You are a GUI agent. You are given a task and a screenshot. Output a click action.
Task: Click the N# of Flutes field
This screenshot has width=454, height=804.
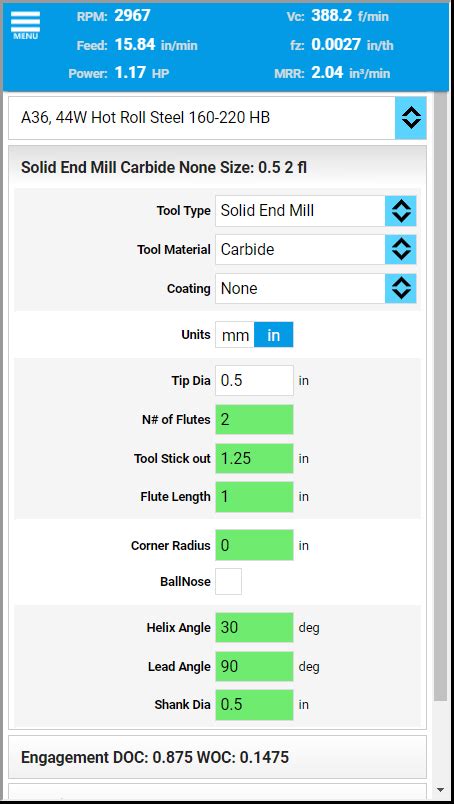click(254, 419)
